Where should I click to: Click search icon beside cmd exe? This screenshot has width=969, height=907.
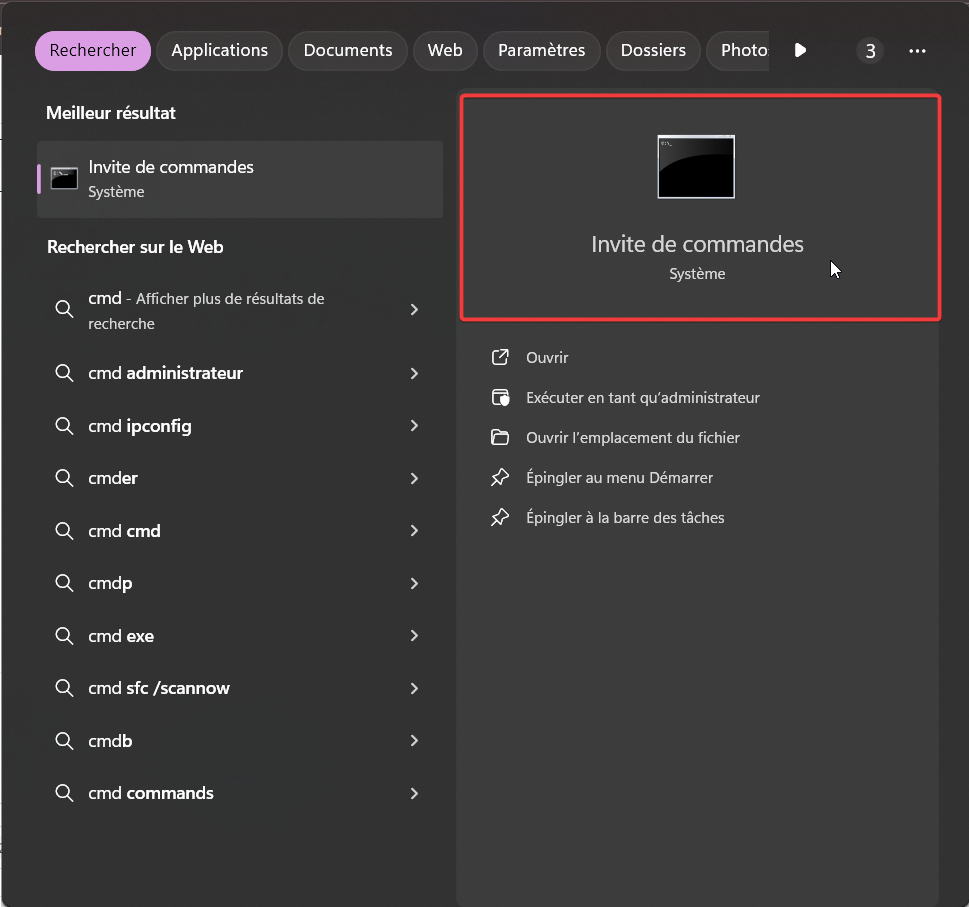[x=64, y=635]
